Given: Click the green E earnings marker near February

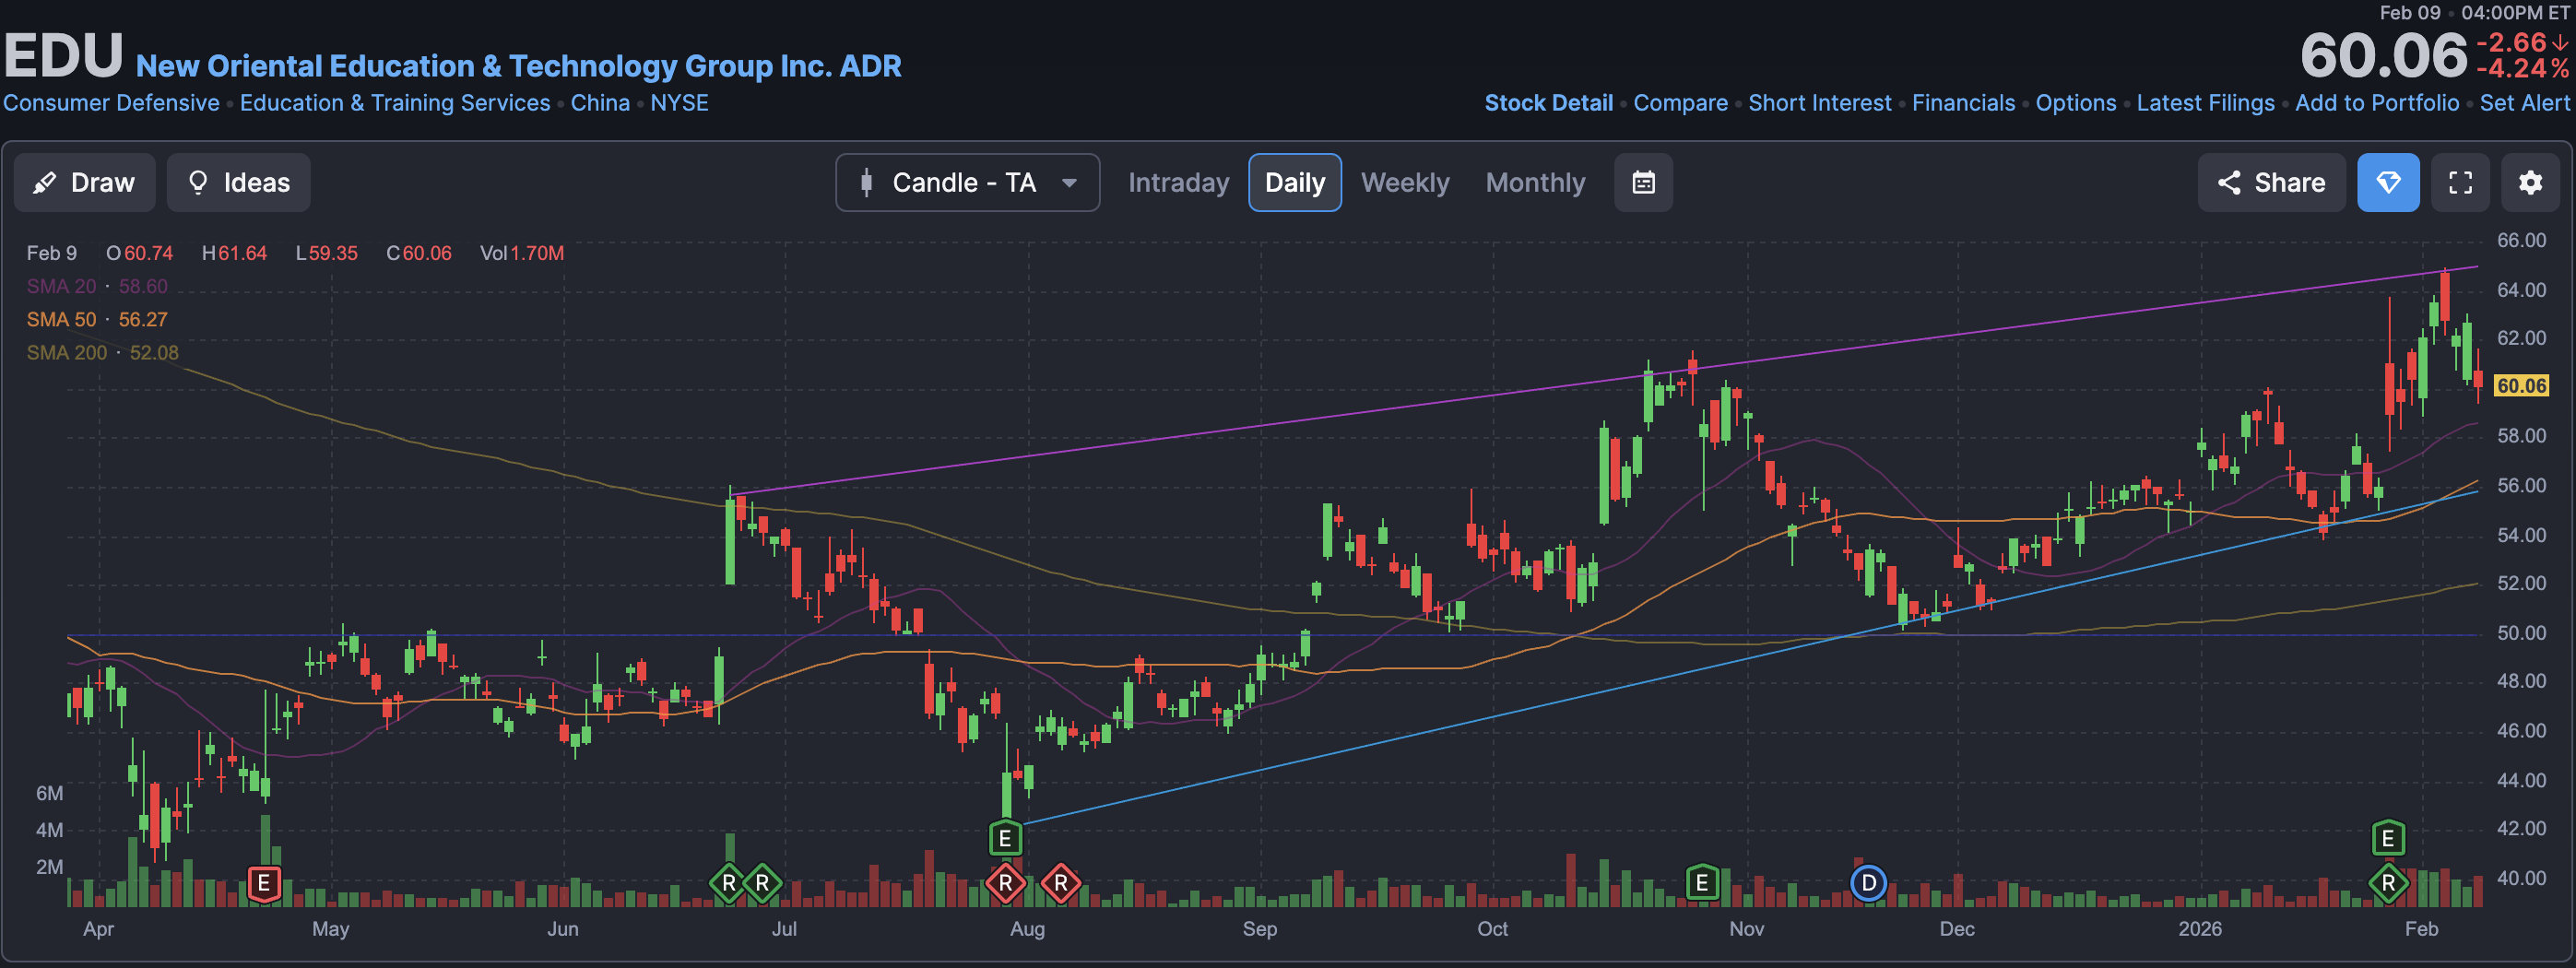Looking at the screenshot, I should 2388,838.
